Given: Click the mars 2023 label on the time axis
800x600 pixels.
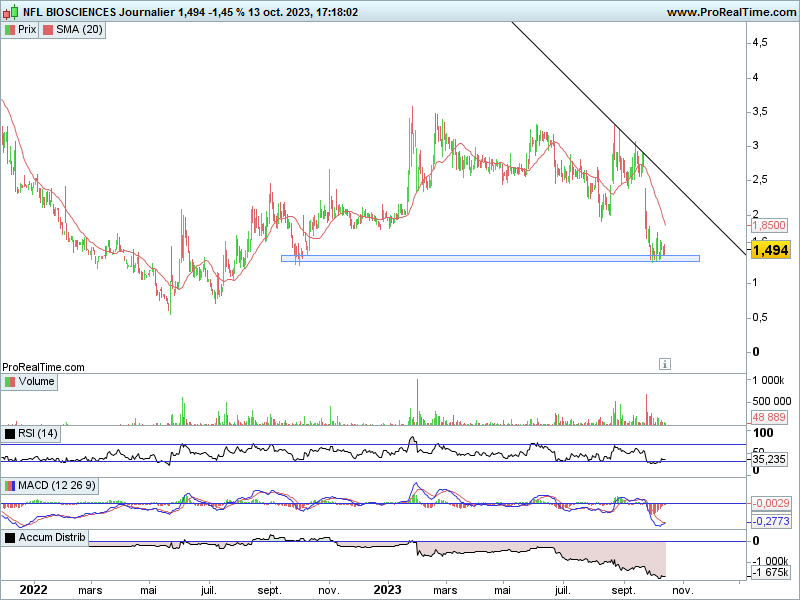Looking at the screenshot, I should 445,591.
